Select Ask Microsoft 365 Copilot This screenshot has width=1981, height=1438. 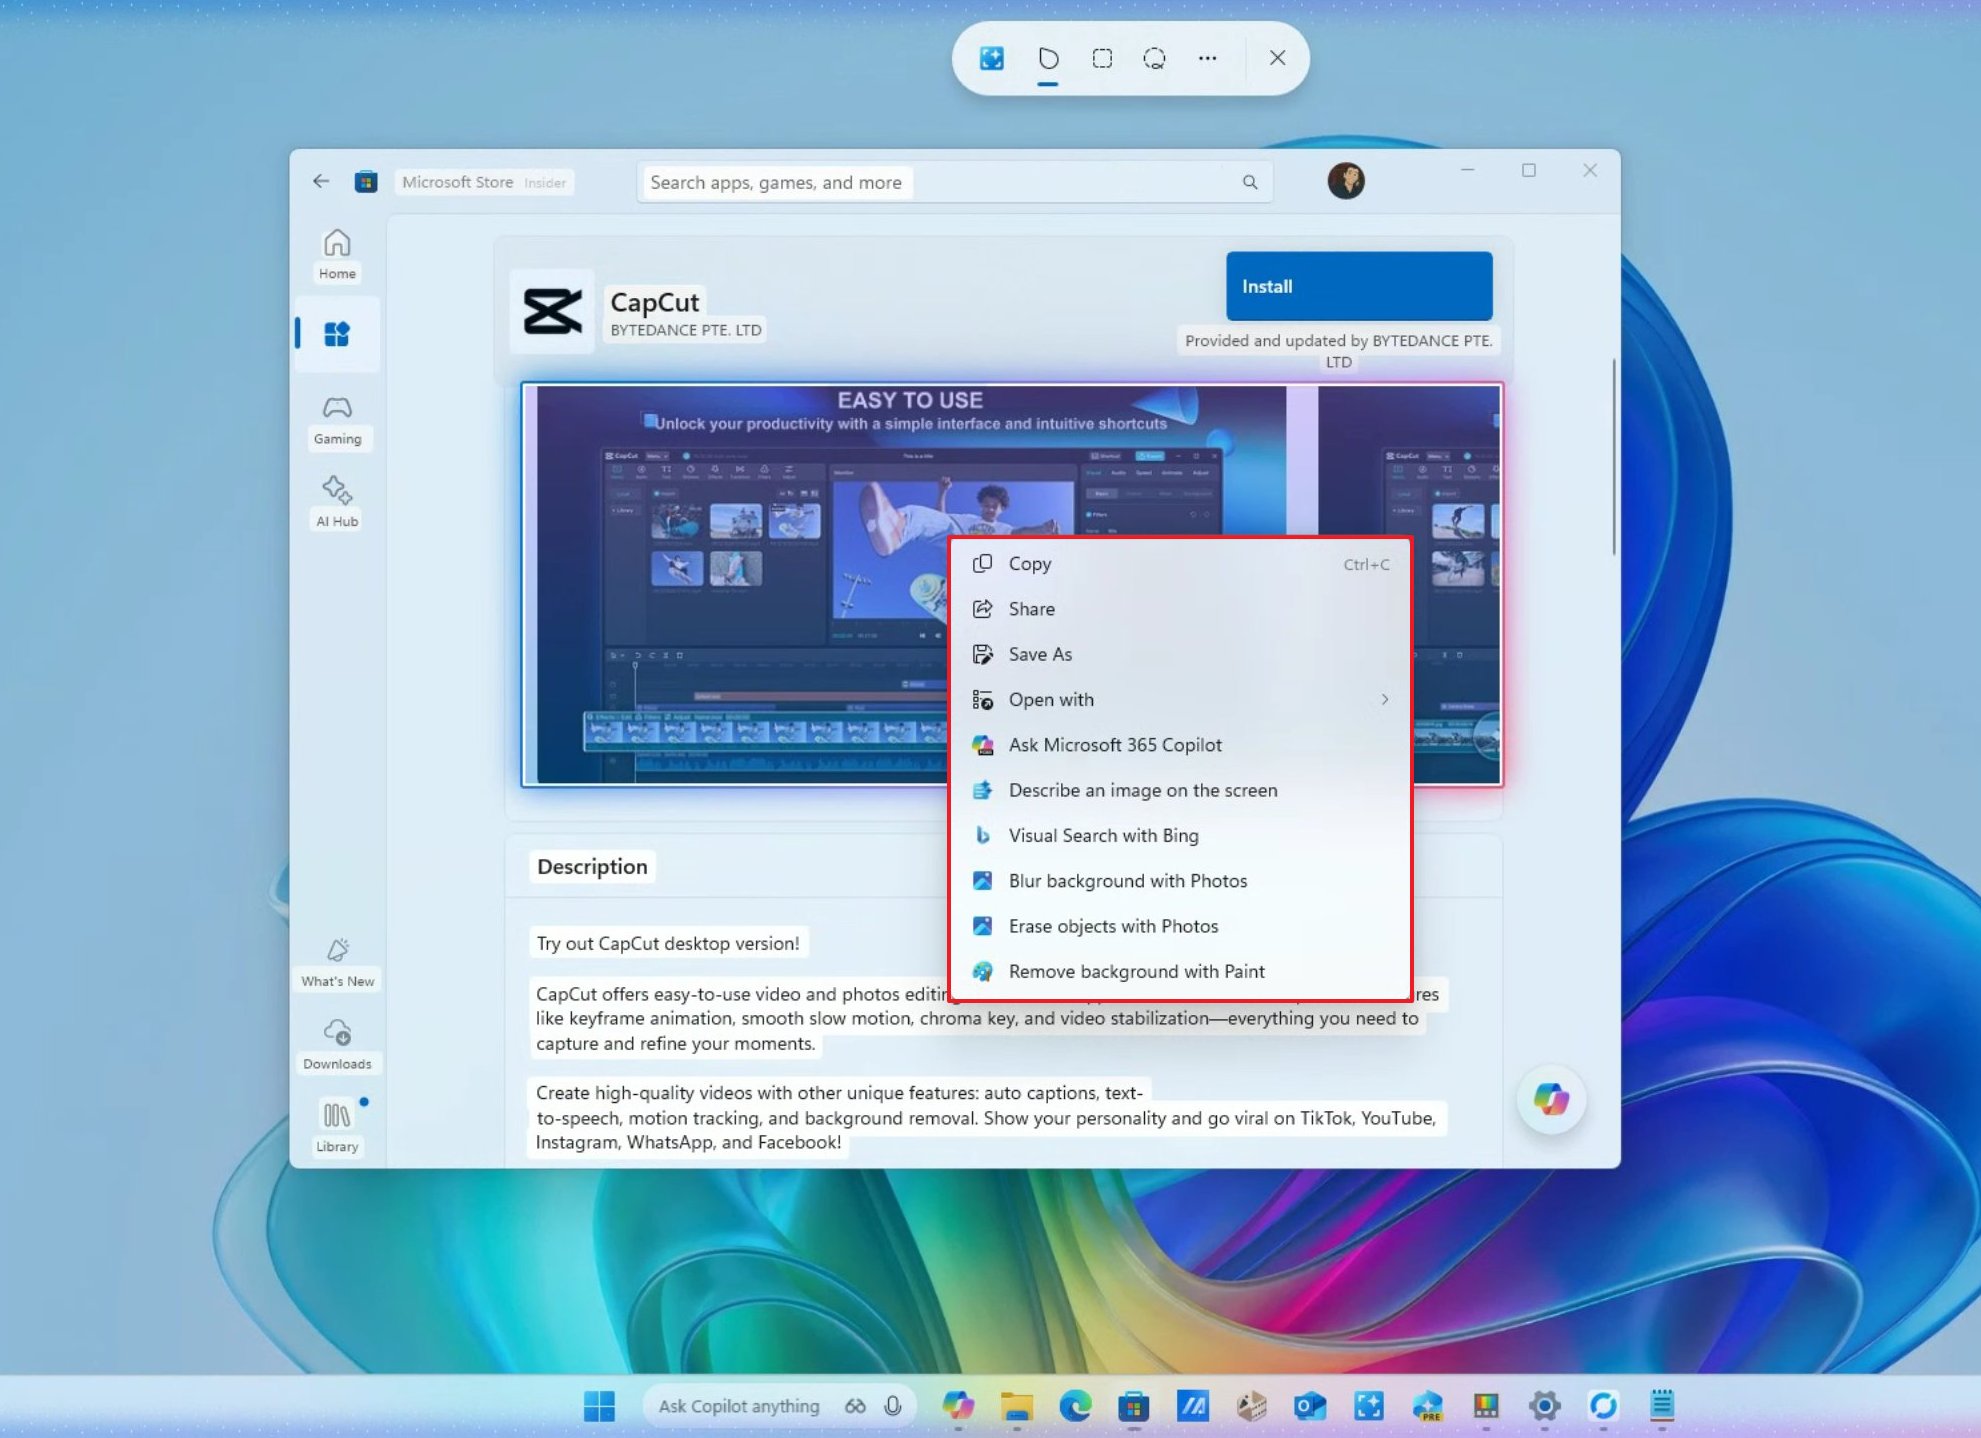[x=1114, y=745]
